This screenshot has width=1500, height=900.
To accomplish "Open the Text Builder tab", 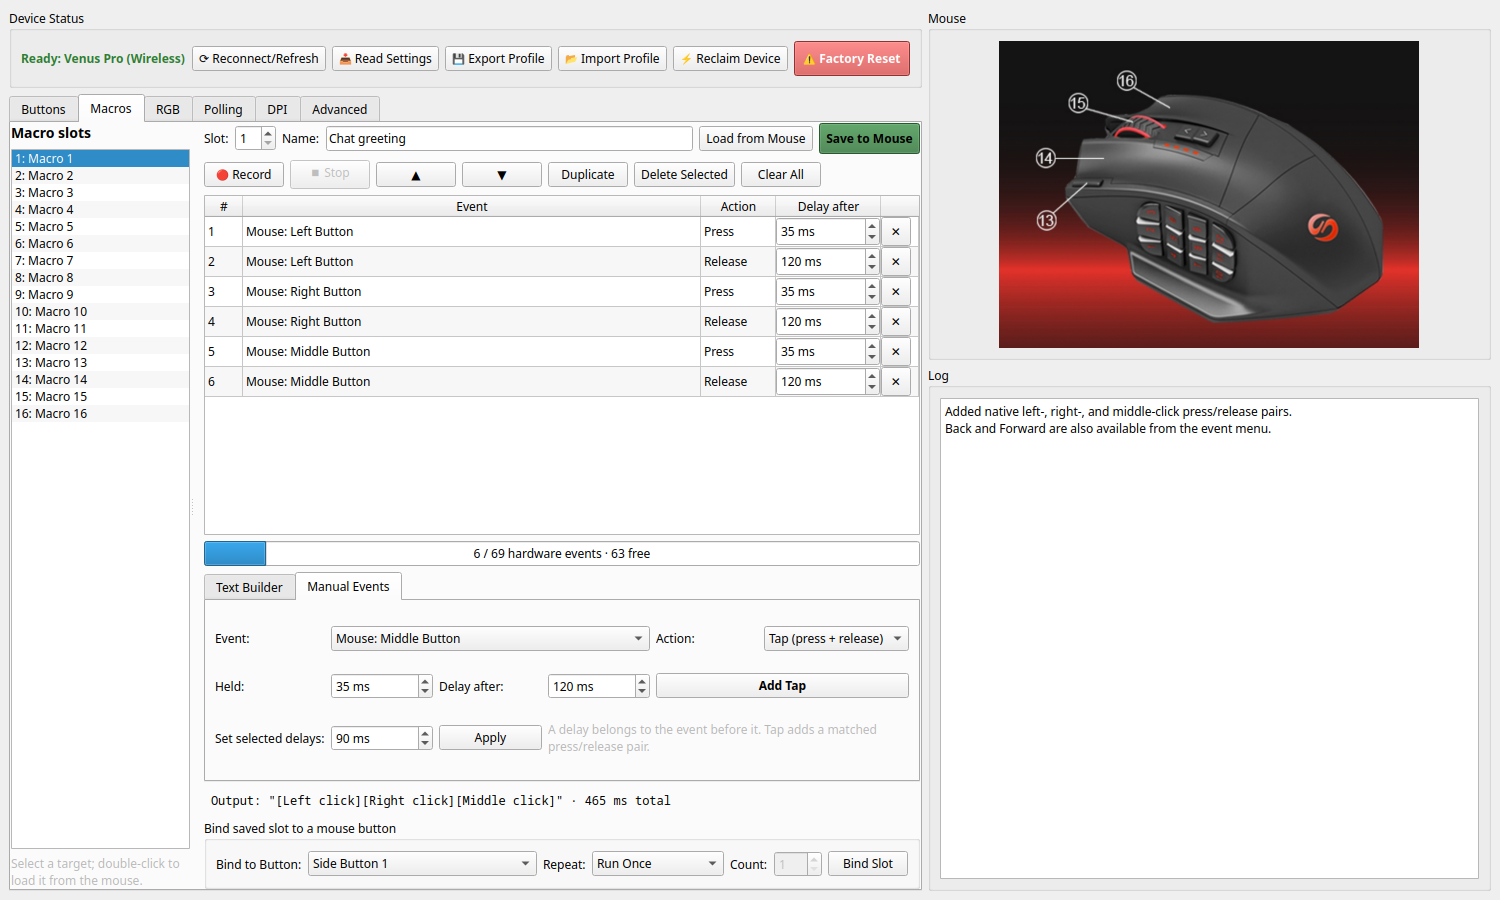I will coord(249,587).
